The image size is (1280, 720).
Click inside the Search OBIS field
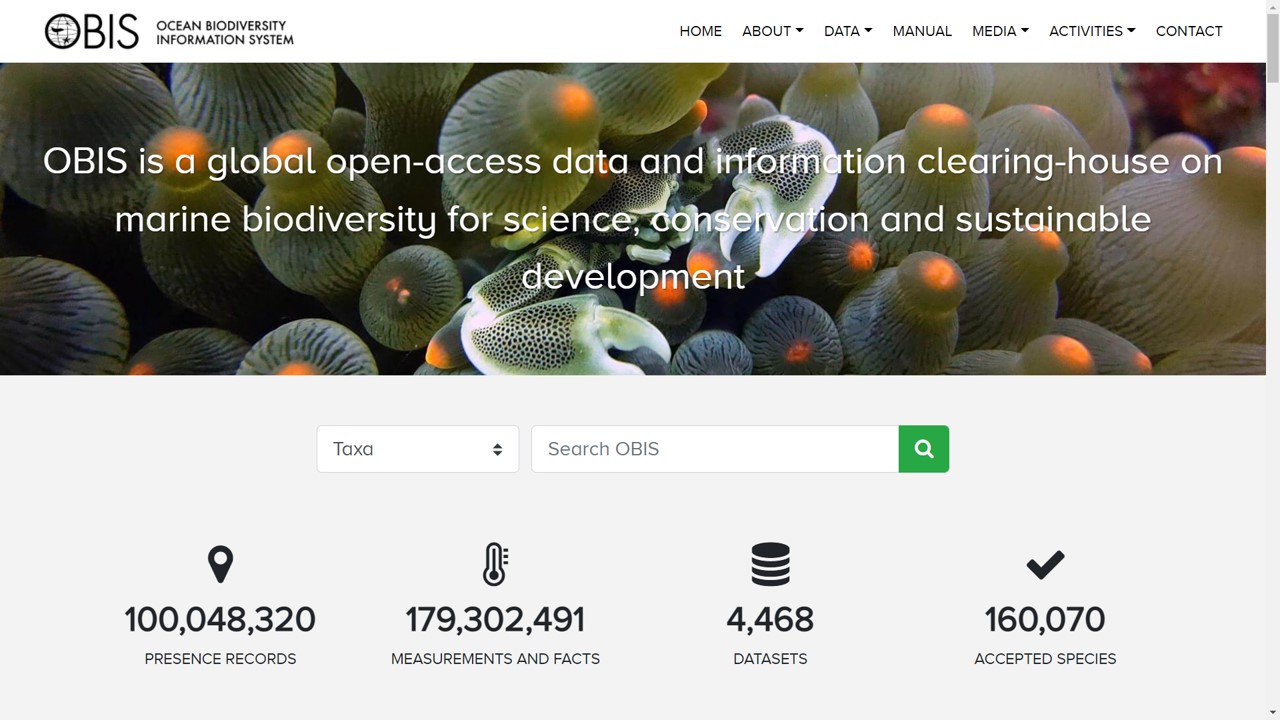click(714, 449)
